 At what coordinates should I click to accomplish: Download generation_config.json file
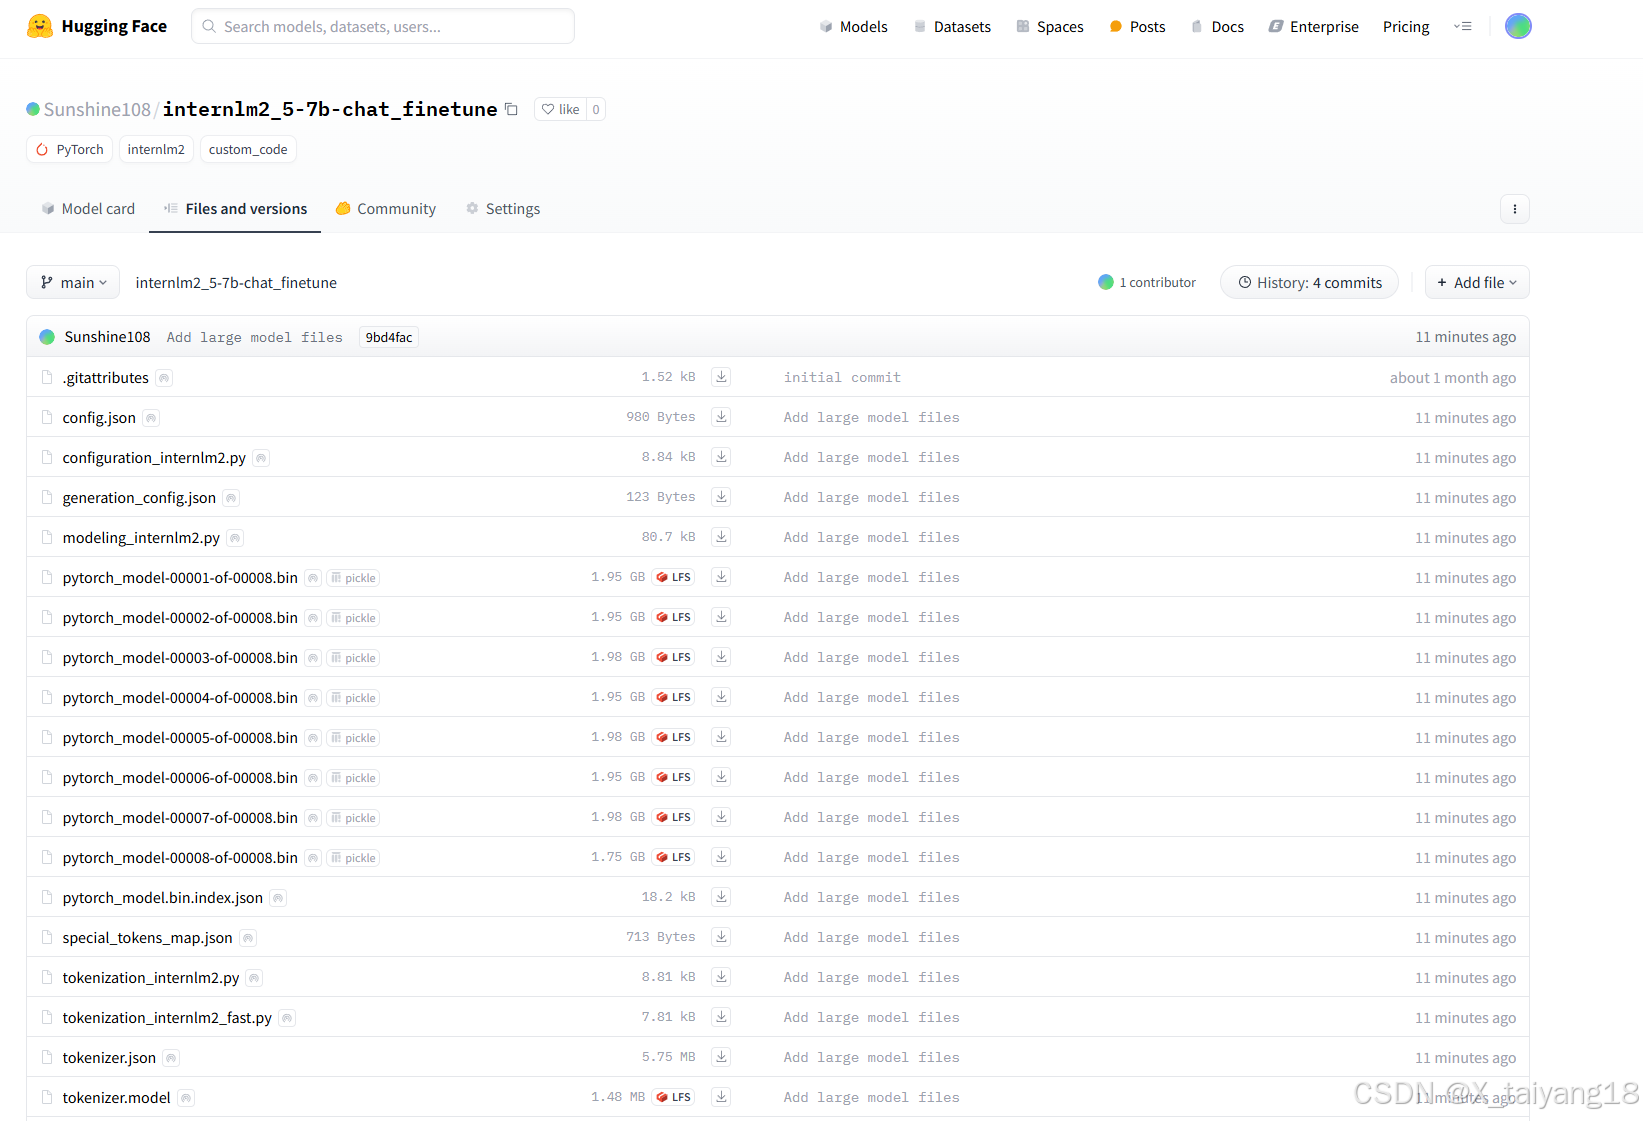pyautogui.click(x=721, y=497)
